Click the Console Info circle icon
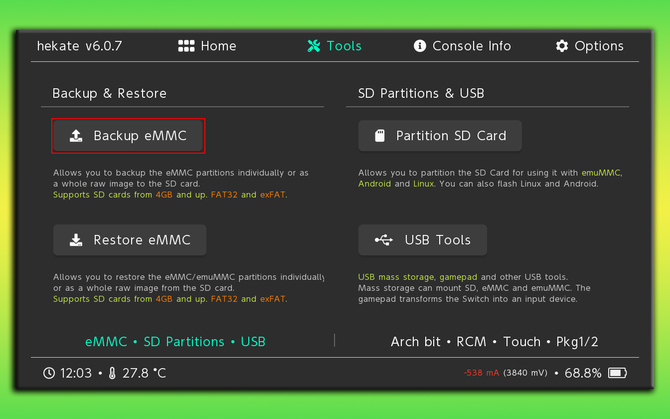Viewport: 670px width, 419px height. coord(420,46)
